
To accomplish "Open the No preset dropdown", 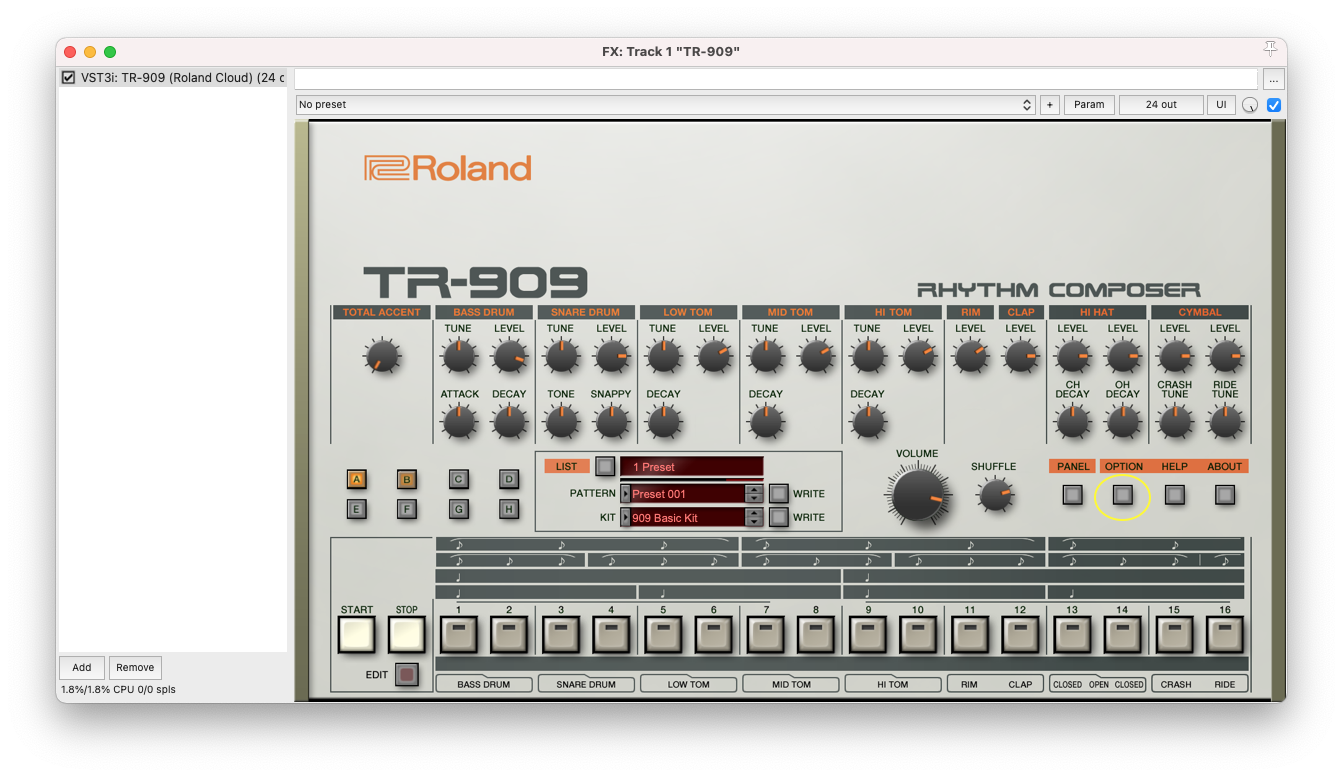I will pos(660,104).
